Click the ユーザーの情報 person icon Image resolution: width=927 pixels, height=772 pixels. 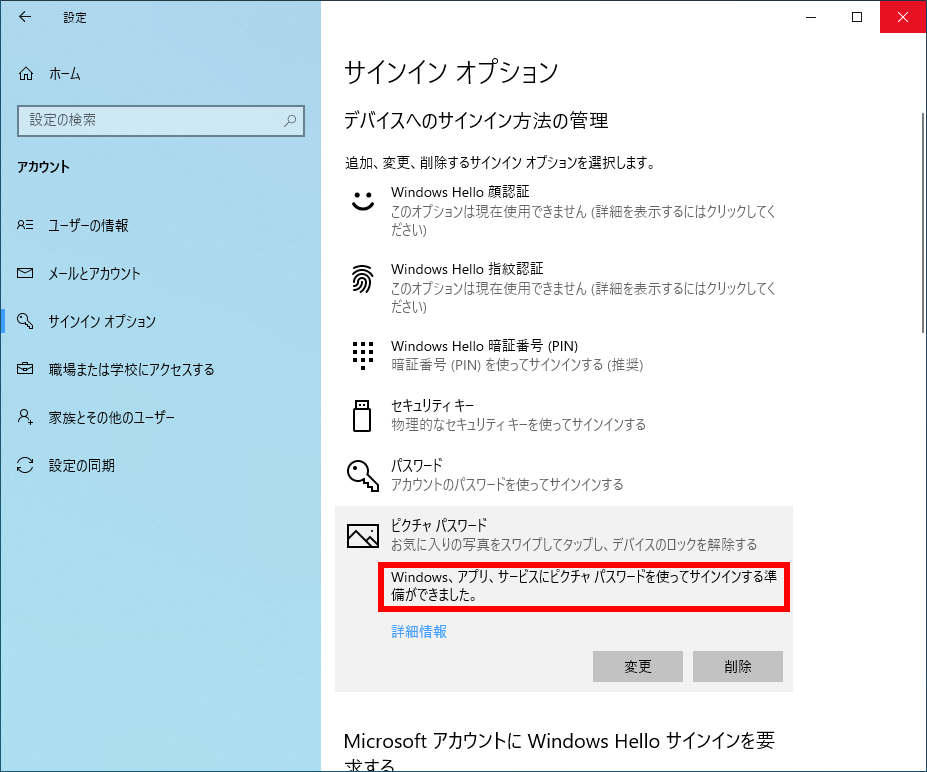(25, 225)
